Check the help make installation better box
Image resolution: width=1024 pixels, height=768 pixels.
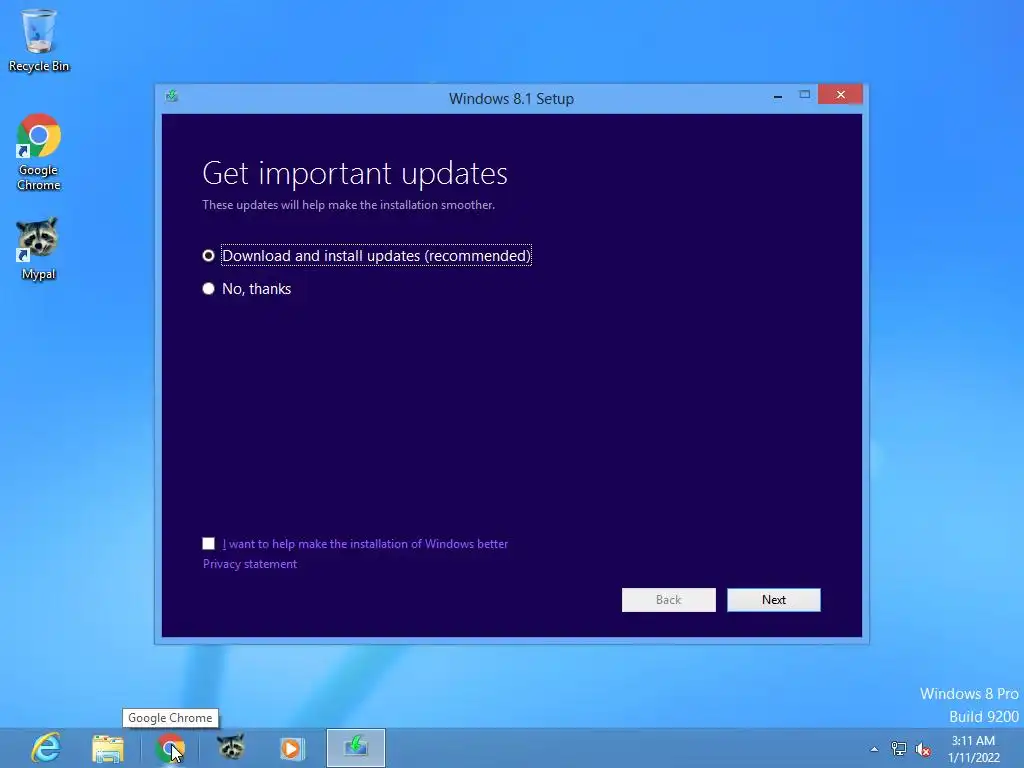pyautogui.click(x=208, y=543)
